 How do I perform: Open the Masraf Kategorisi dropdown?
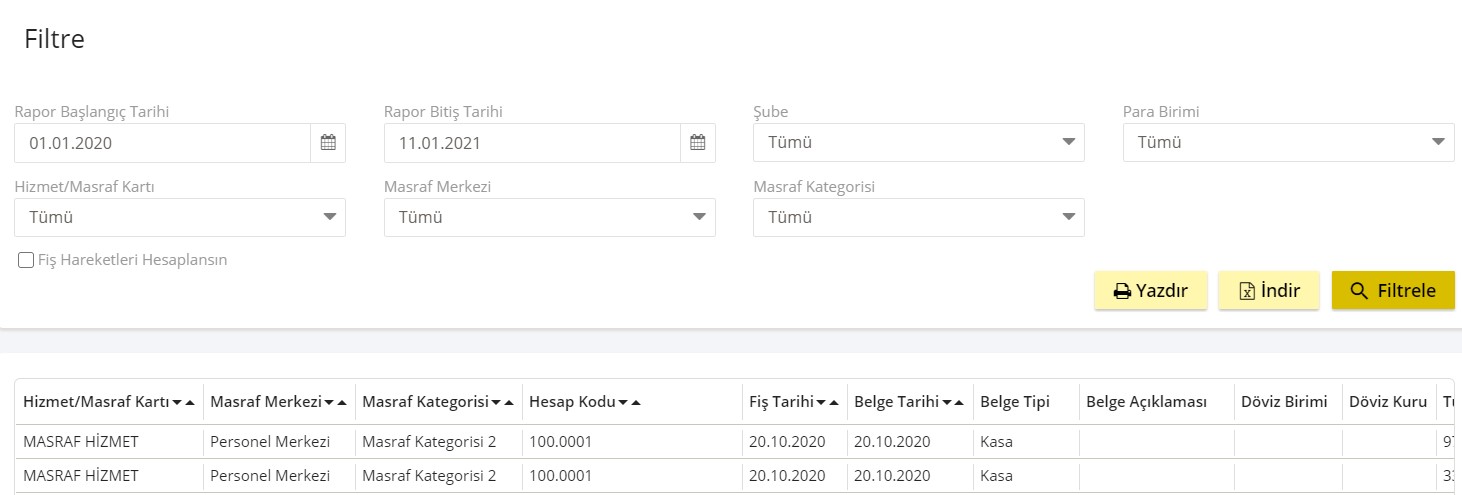[919, 217]
